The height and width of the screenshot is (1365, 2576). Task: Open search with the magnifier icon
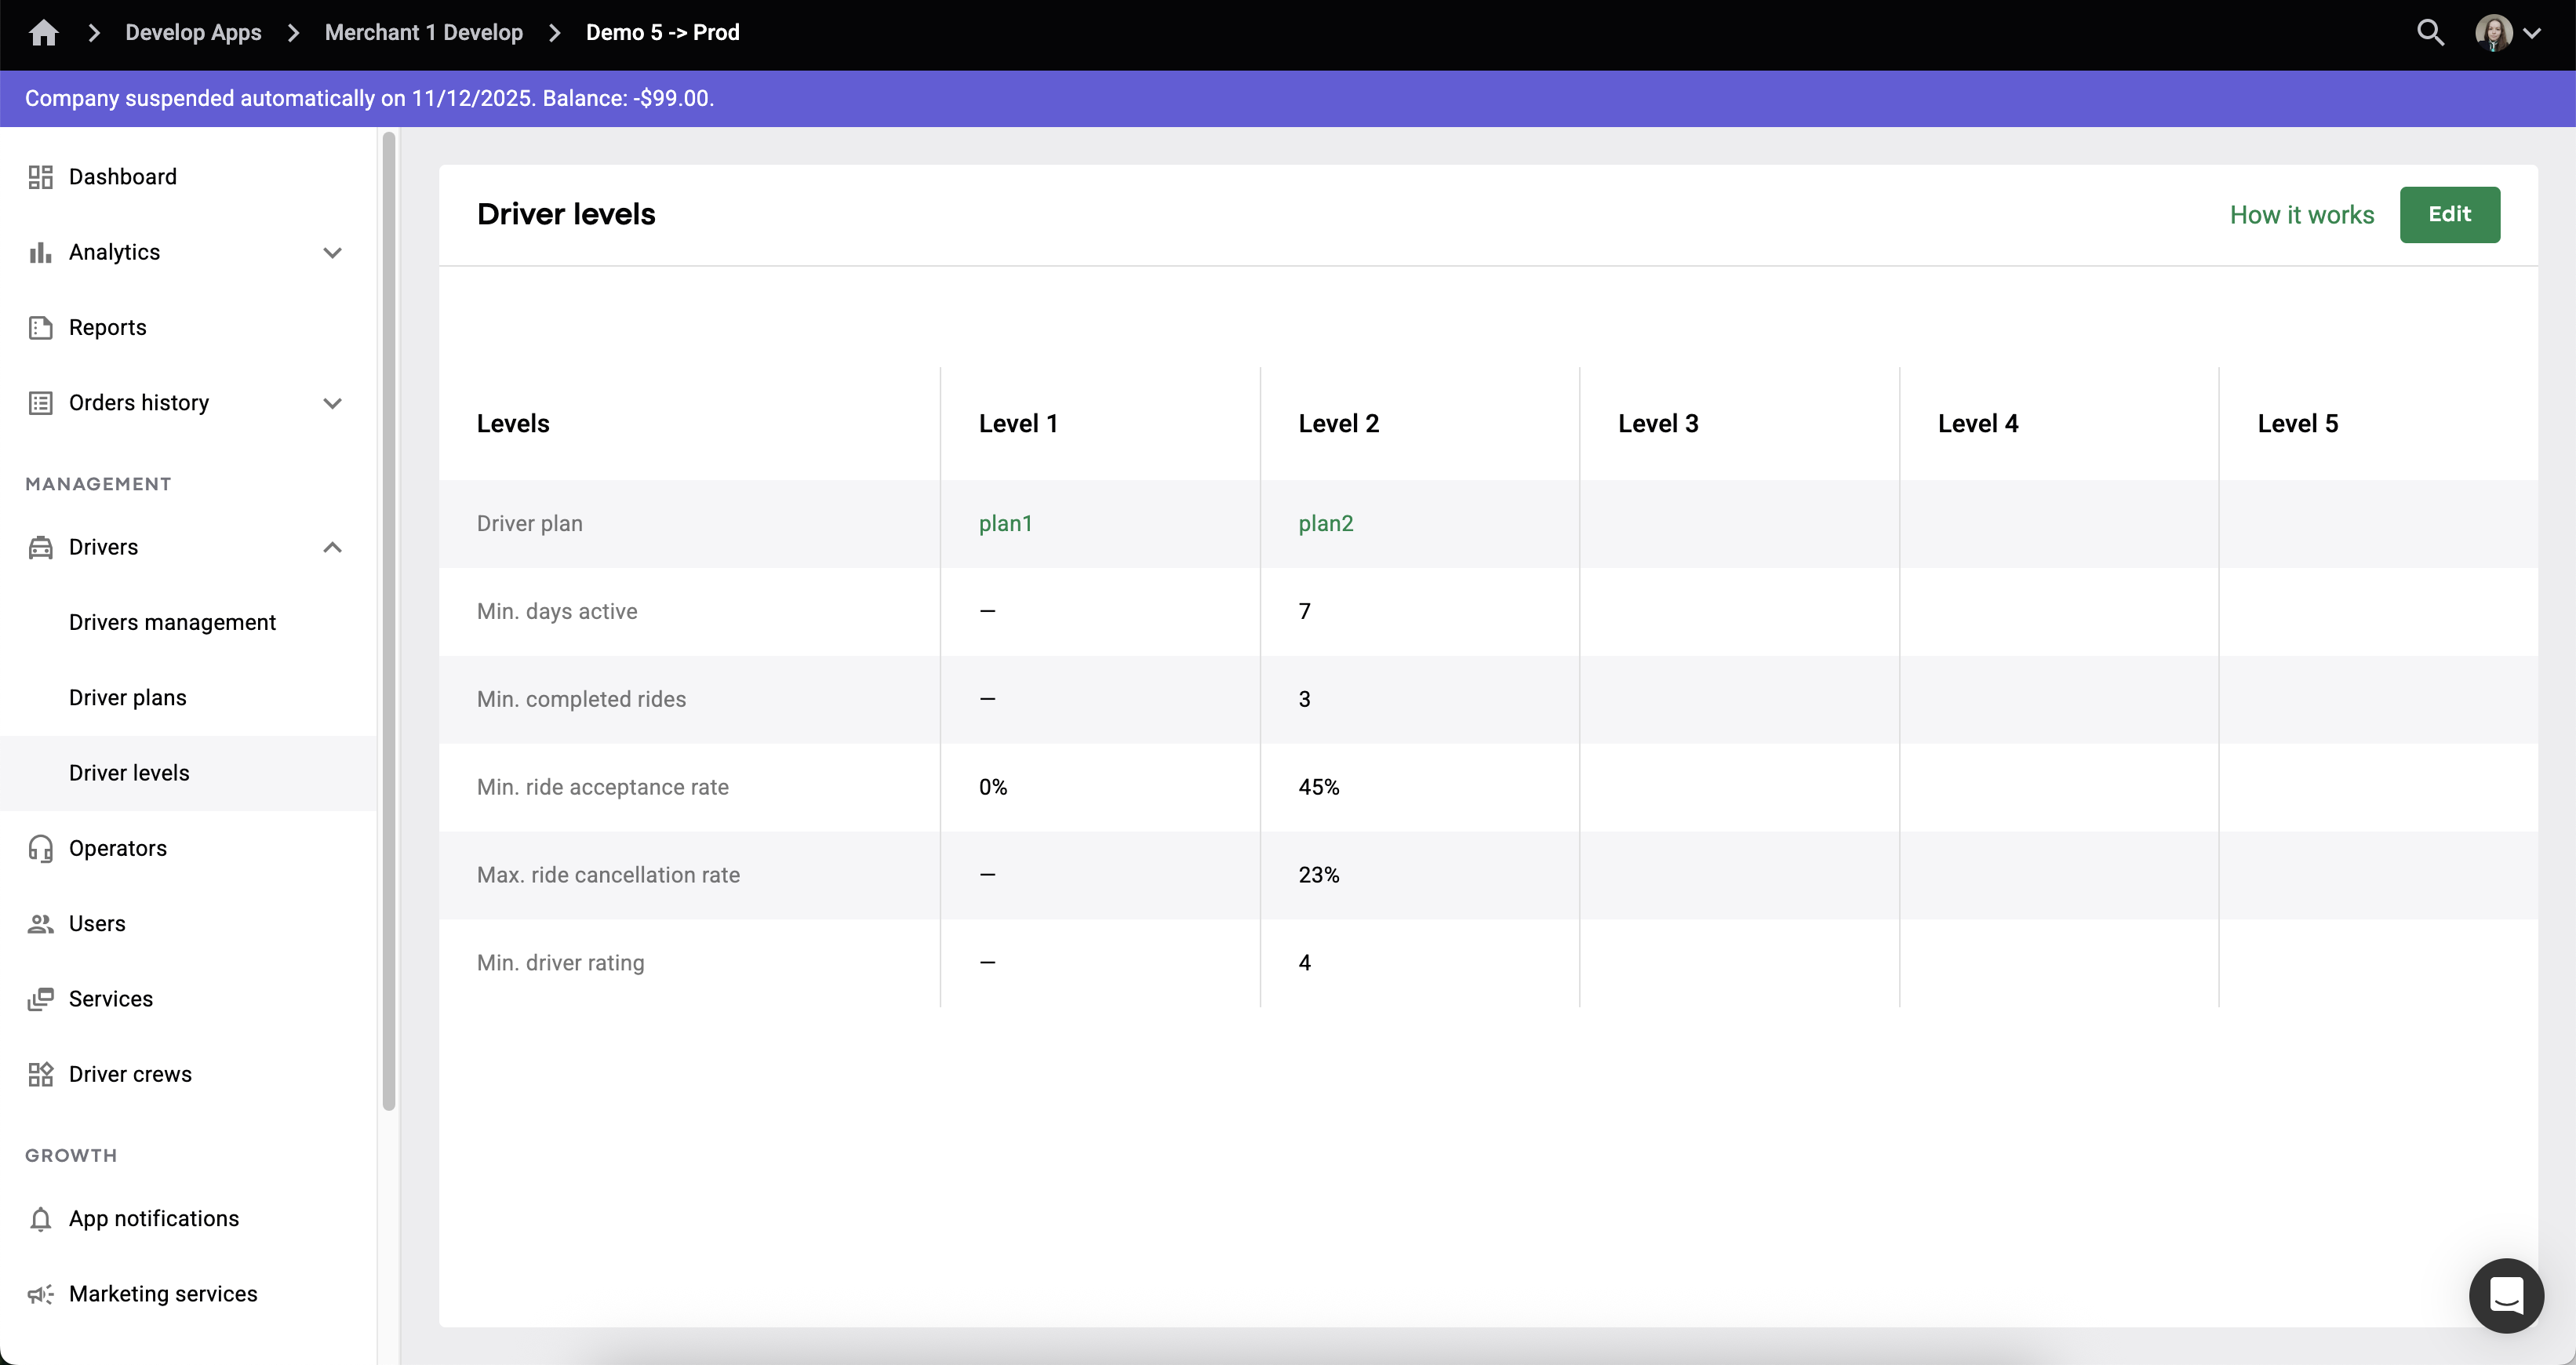point(2430,33)
